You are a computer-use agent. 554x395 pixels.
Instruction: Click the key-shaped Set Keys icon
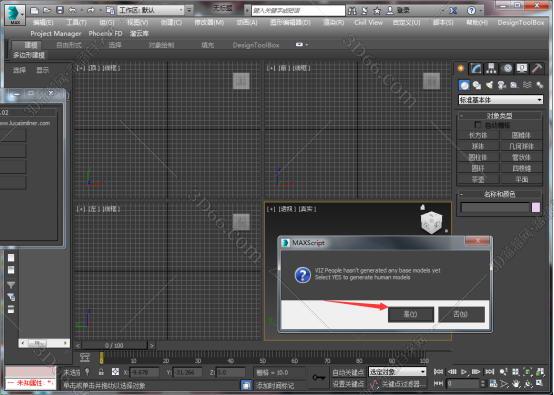(319, 378)
